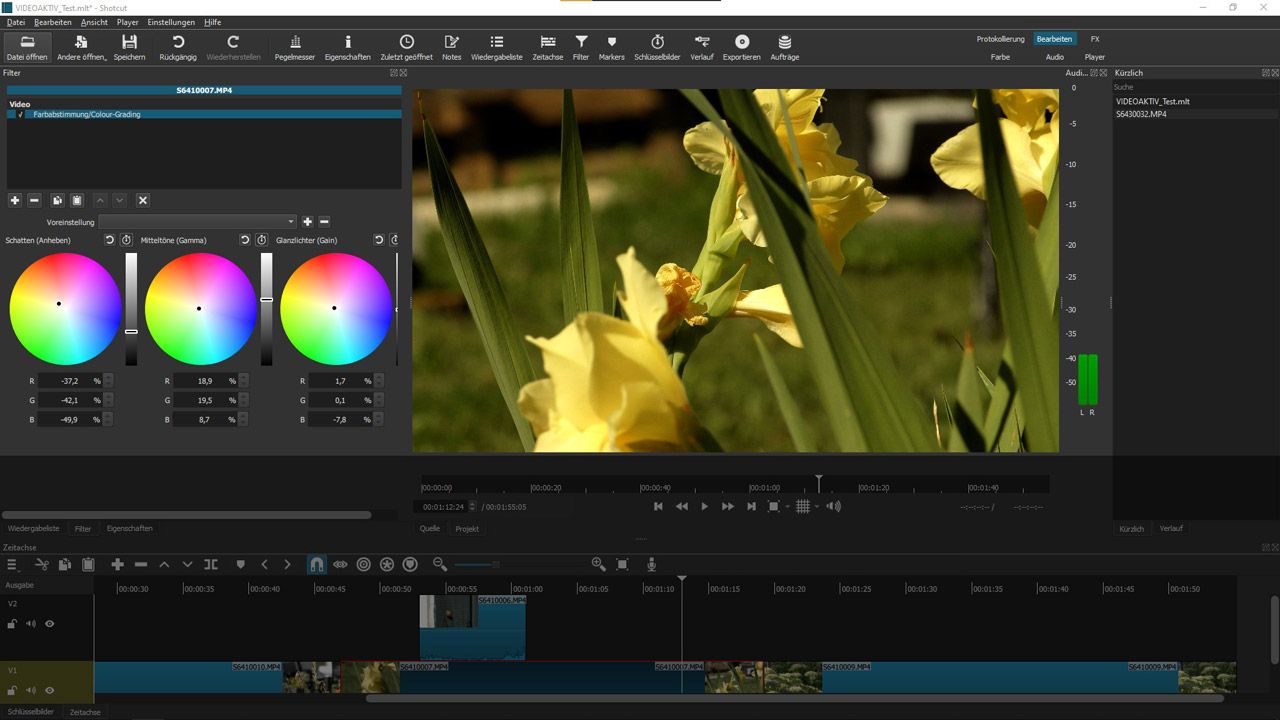Open the Schlüsselbilder panel

(x=658, y=45)
